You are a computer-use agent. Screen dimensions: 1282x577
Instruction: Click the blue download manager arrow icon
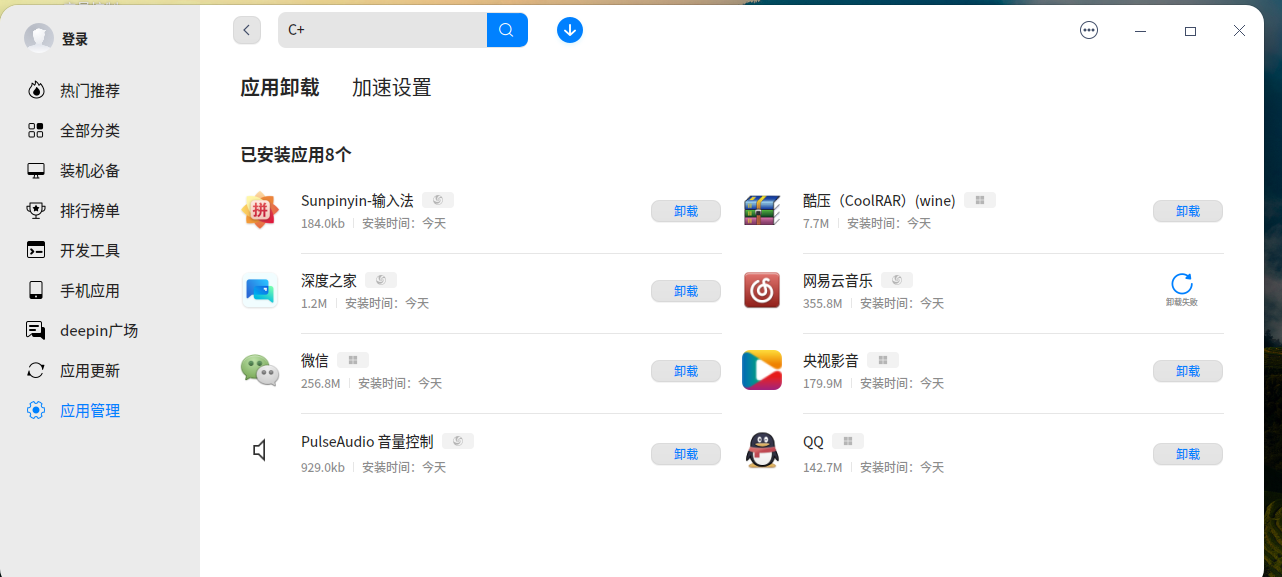(570, 30)
